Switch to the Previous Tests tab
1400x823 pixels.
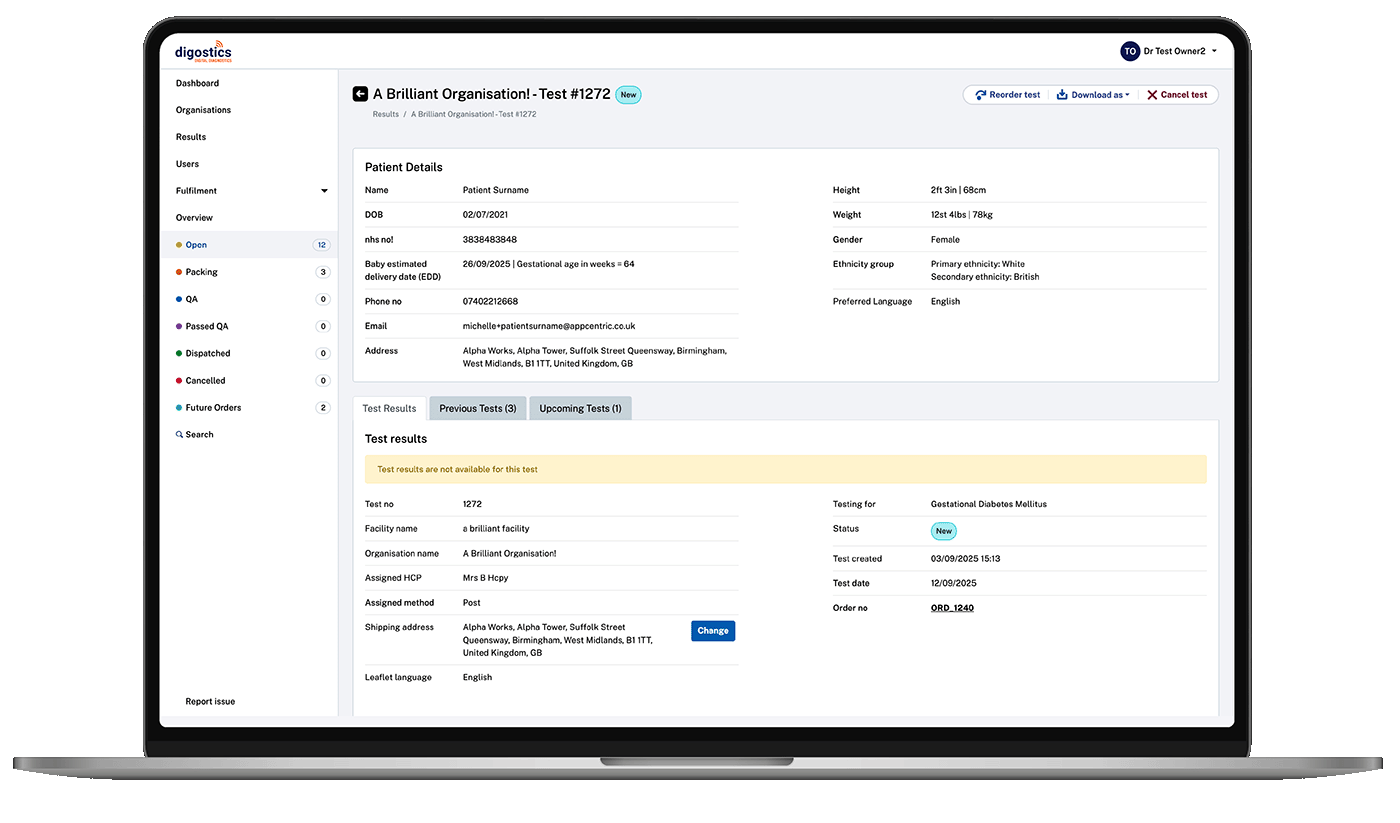tap(477, 408)
